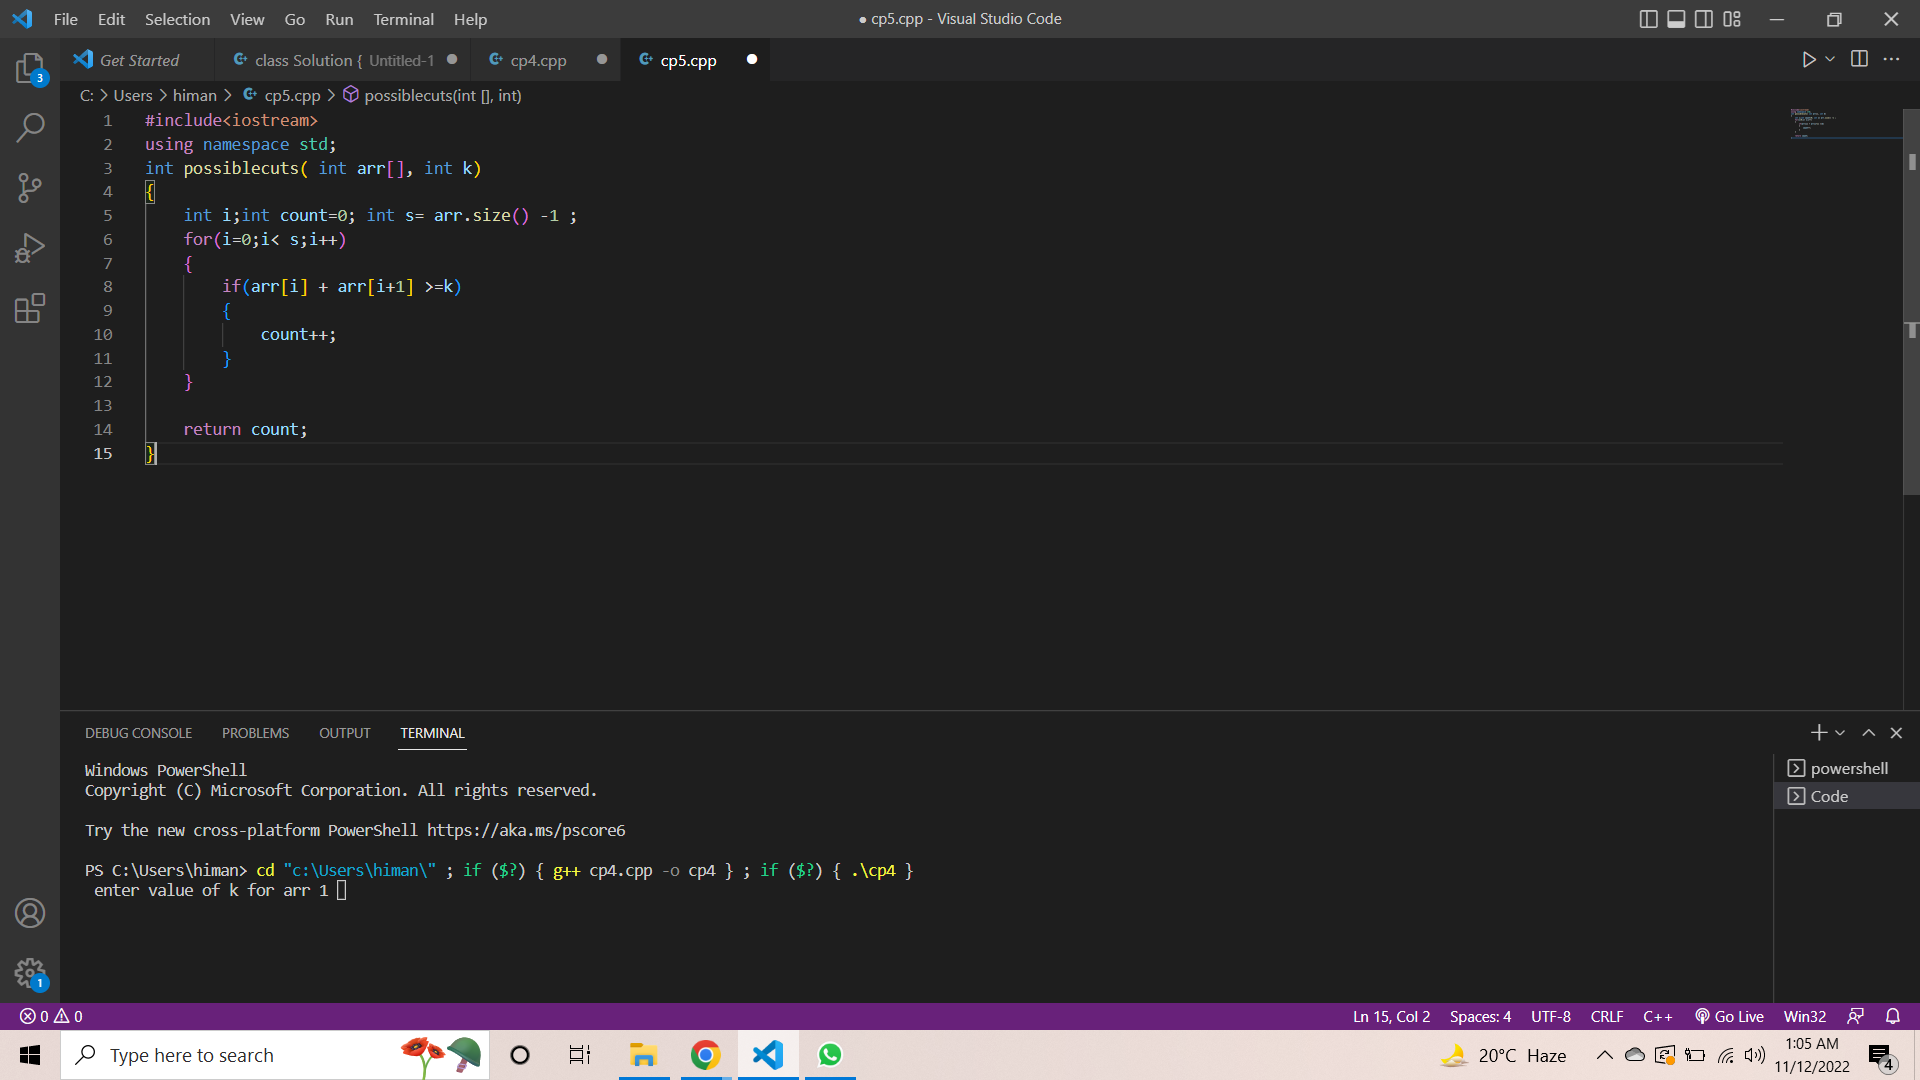Change the C++ language mode selector
The image size is (1920, 1080).
click(x=1658, y=1016)
